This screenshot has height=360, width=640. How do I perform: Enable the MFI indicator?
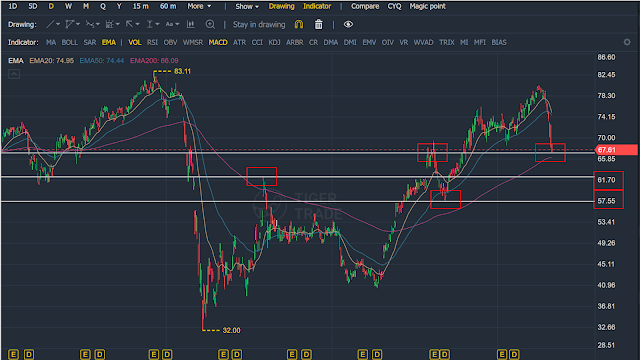479,42
